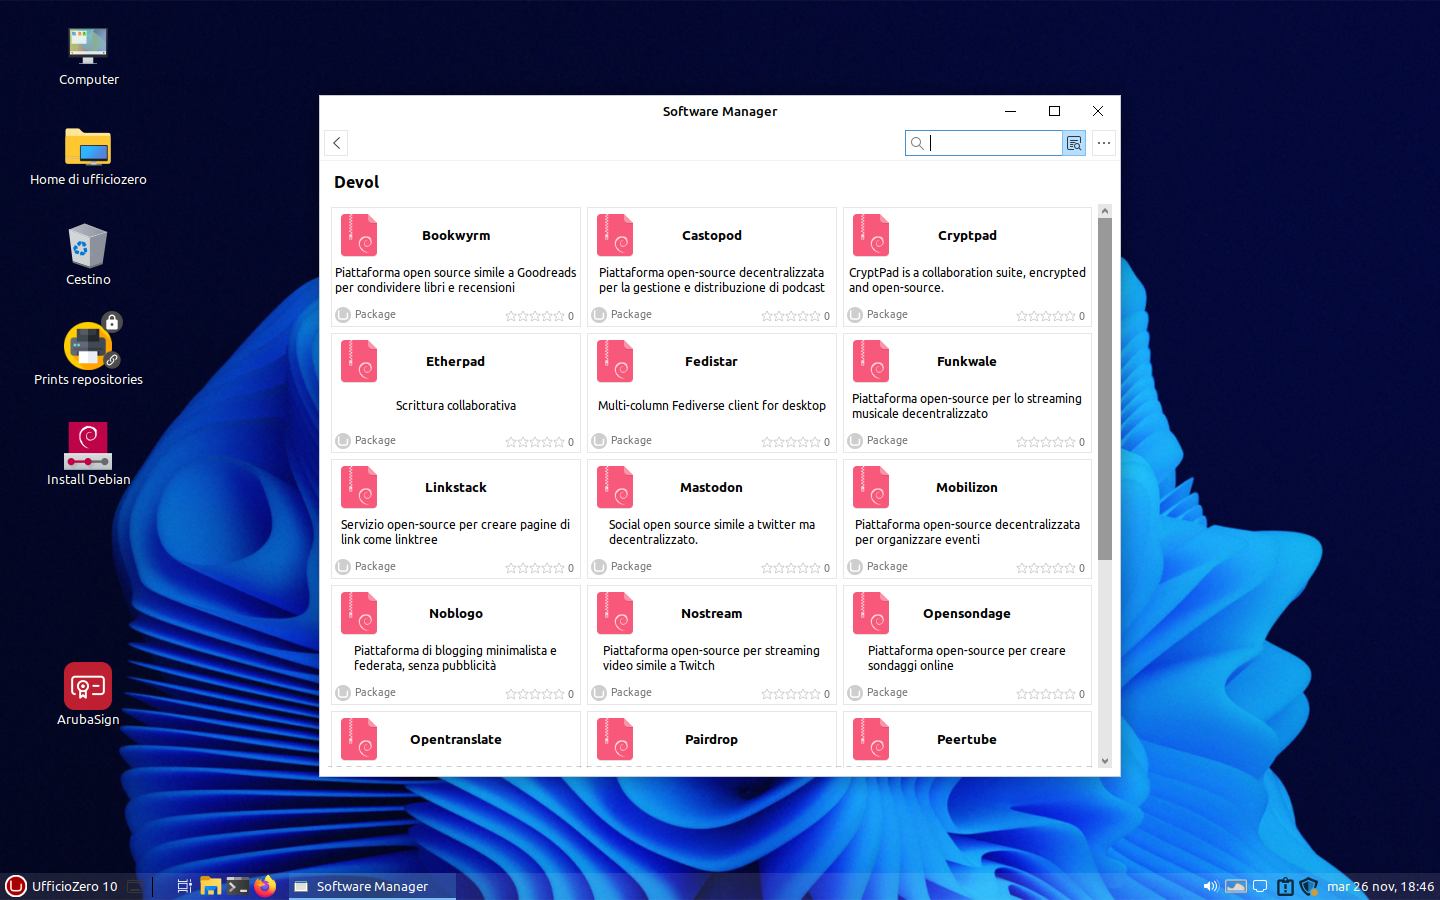Open Firefox from the taskbar
The height and width of the screenshot is (900, 1440).
(x=265, y=886)
